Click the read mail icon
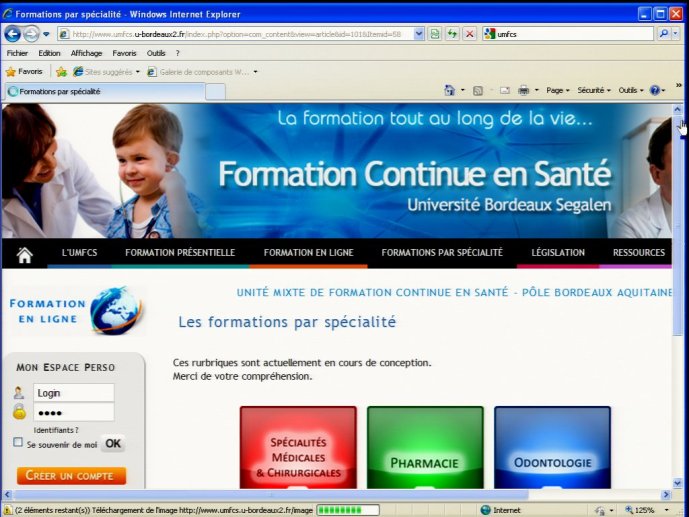The width and height of the screenshot is (689, 517). [x=505, y=90]
